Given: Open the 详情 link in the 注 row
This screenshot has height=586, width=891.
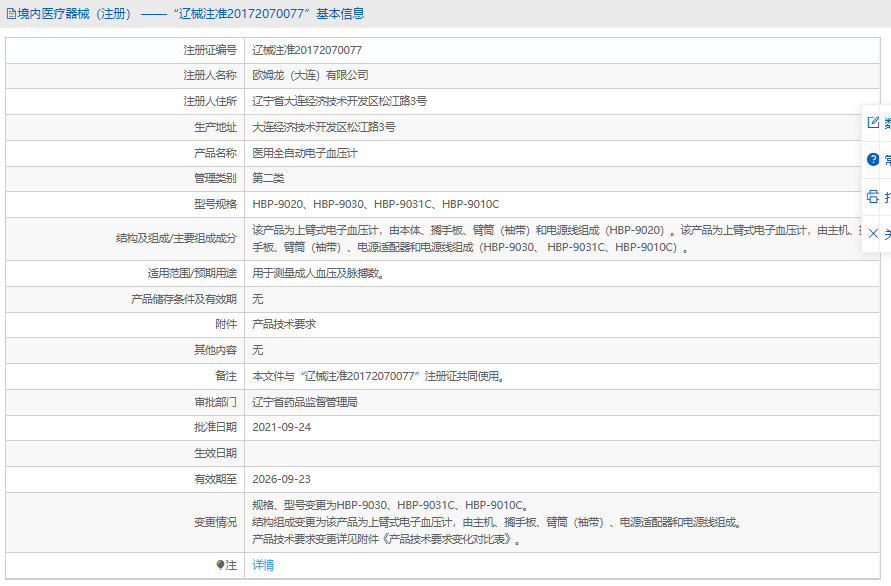Looking at the screenshot, I should click(263, 565).
